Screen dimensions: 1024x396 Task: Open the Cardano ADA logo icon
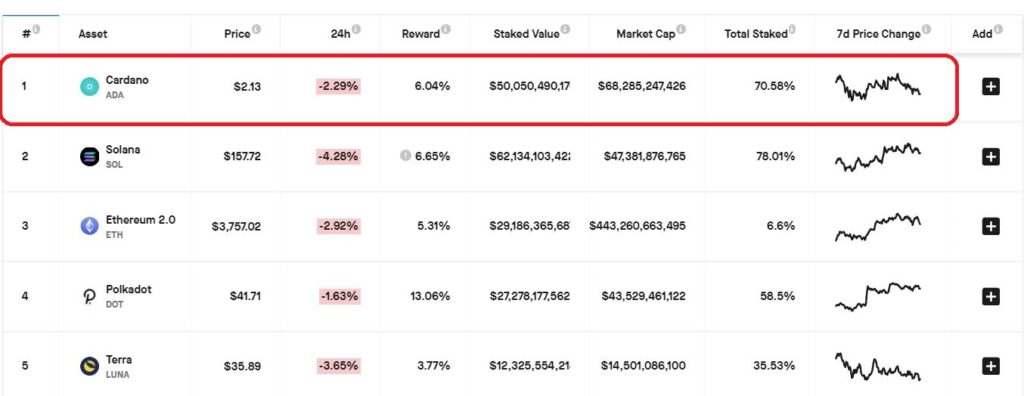89,87
